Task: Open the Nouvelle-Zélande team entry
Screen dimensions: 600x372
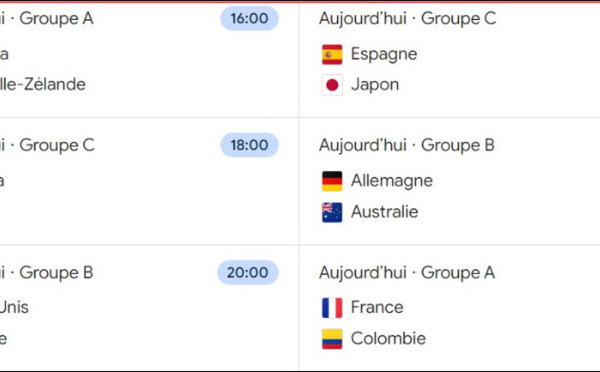Action: tap(43, 85)
